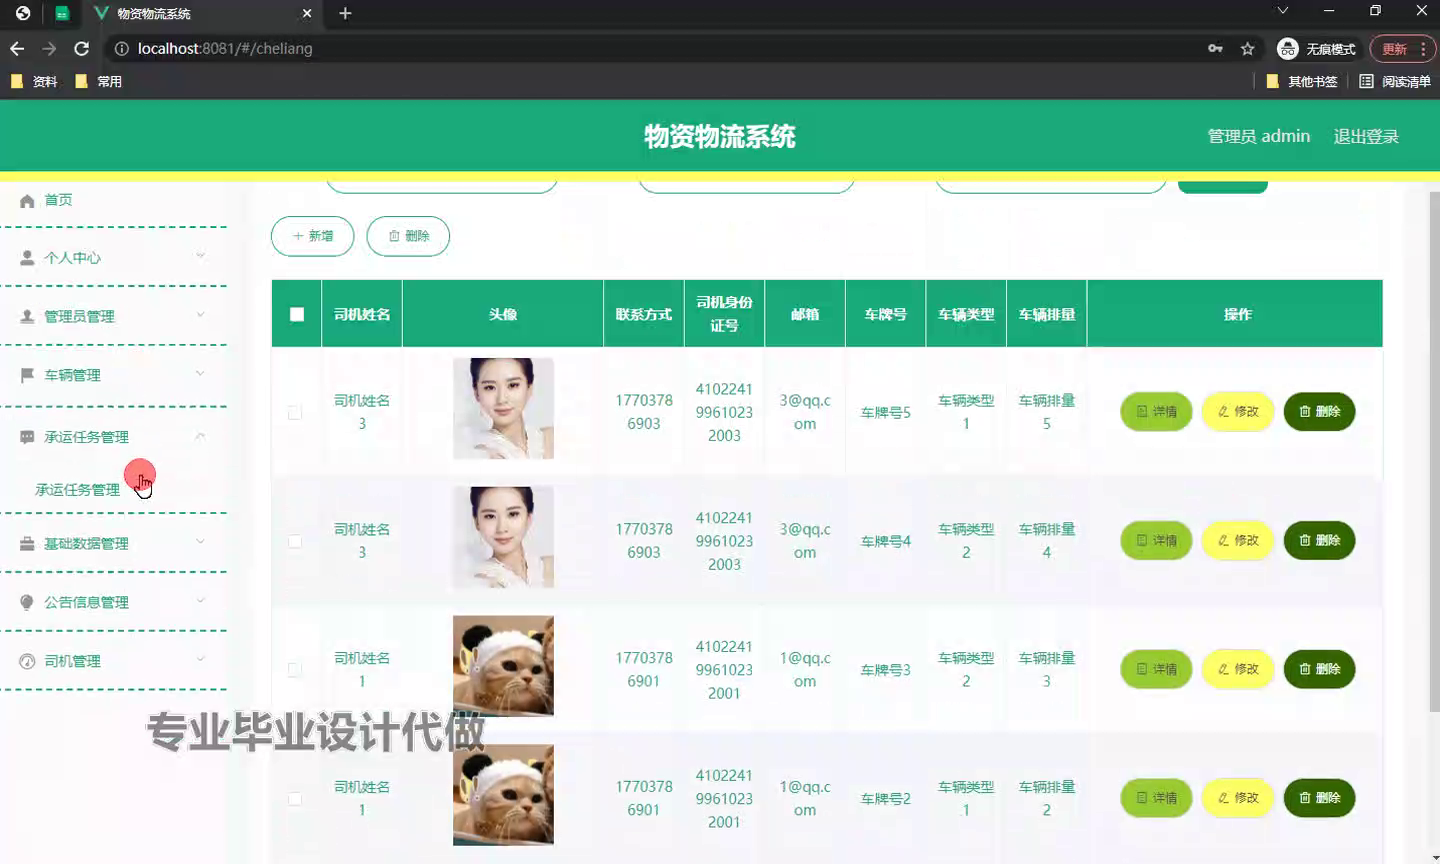Go back using the browser back arrow
Screen dimensions: 1440x864
(17, 48)
